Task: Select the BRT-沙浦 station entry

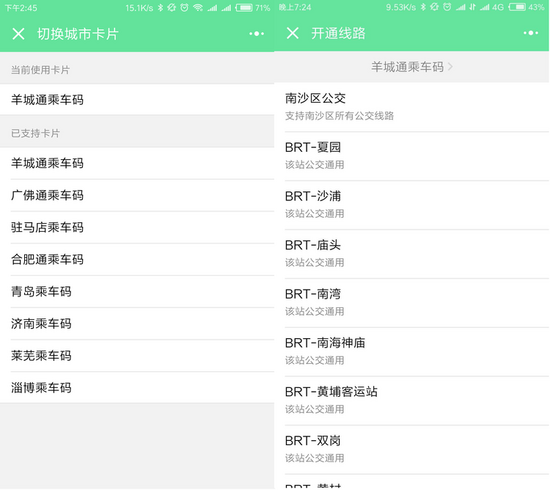Action: coord(412,205)
